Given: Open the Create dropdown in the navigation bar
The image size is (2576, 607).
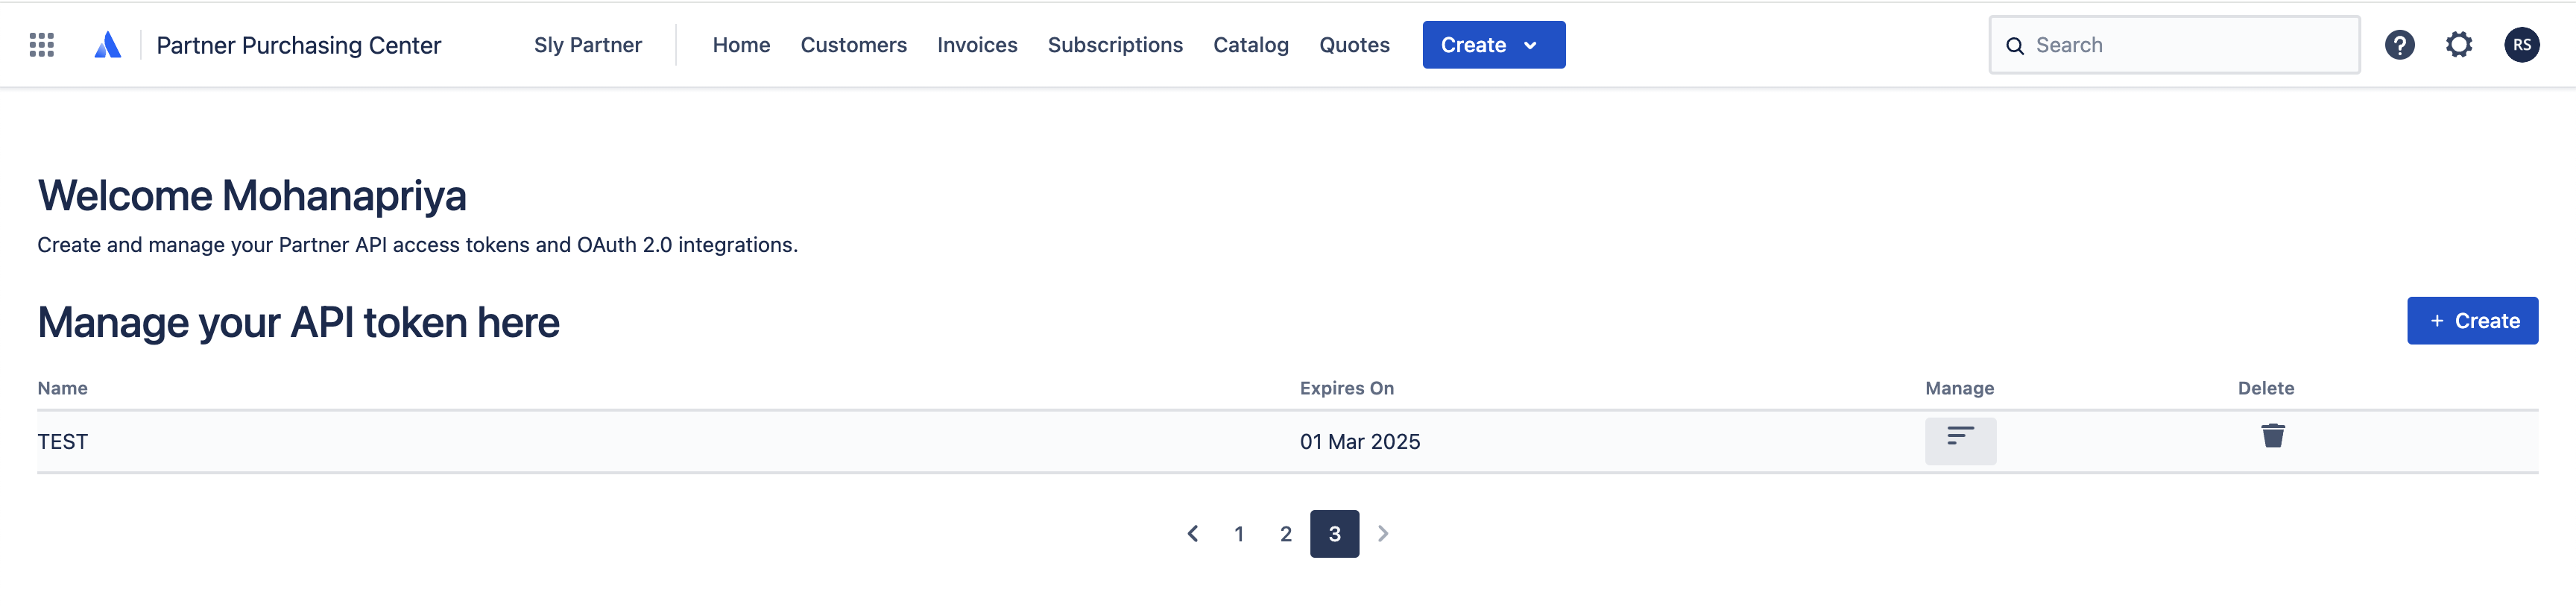Looking at the screenshot, I should pyautogui.click(x=1493, y=44).
